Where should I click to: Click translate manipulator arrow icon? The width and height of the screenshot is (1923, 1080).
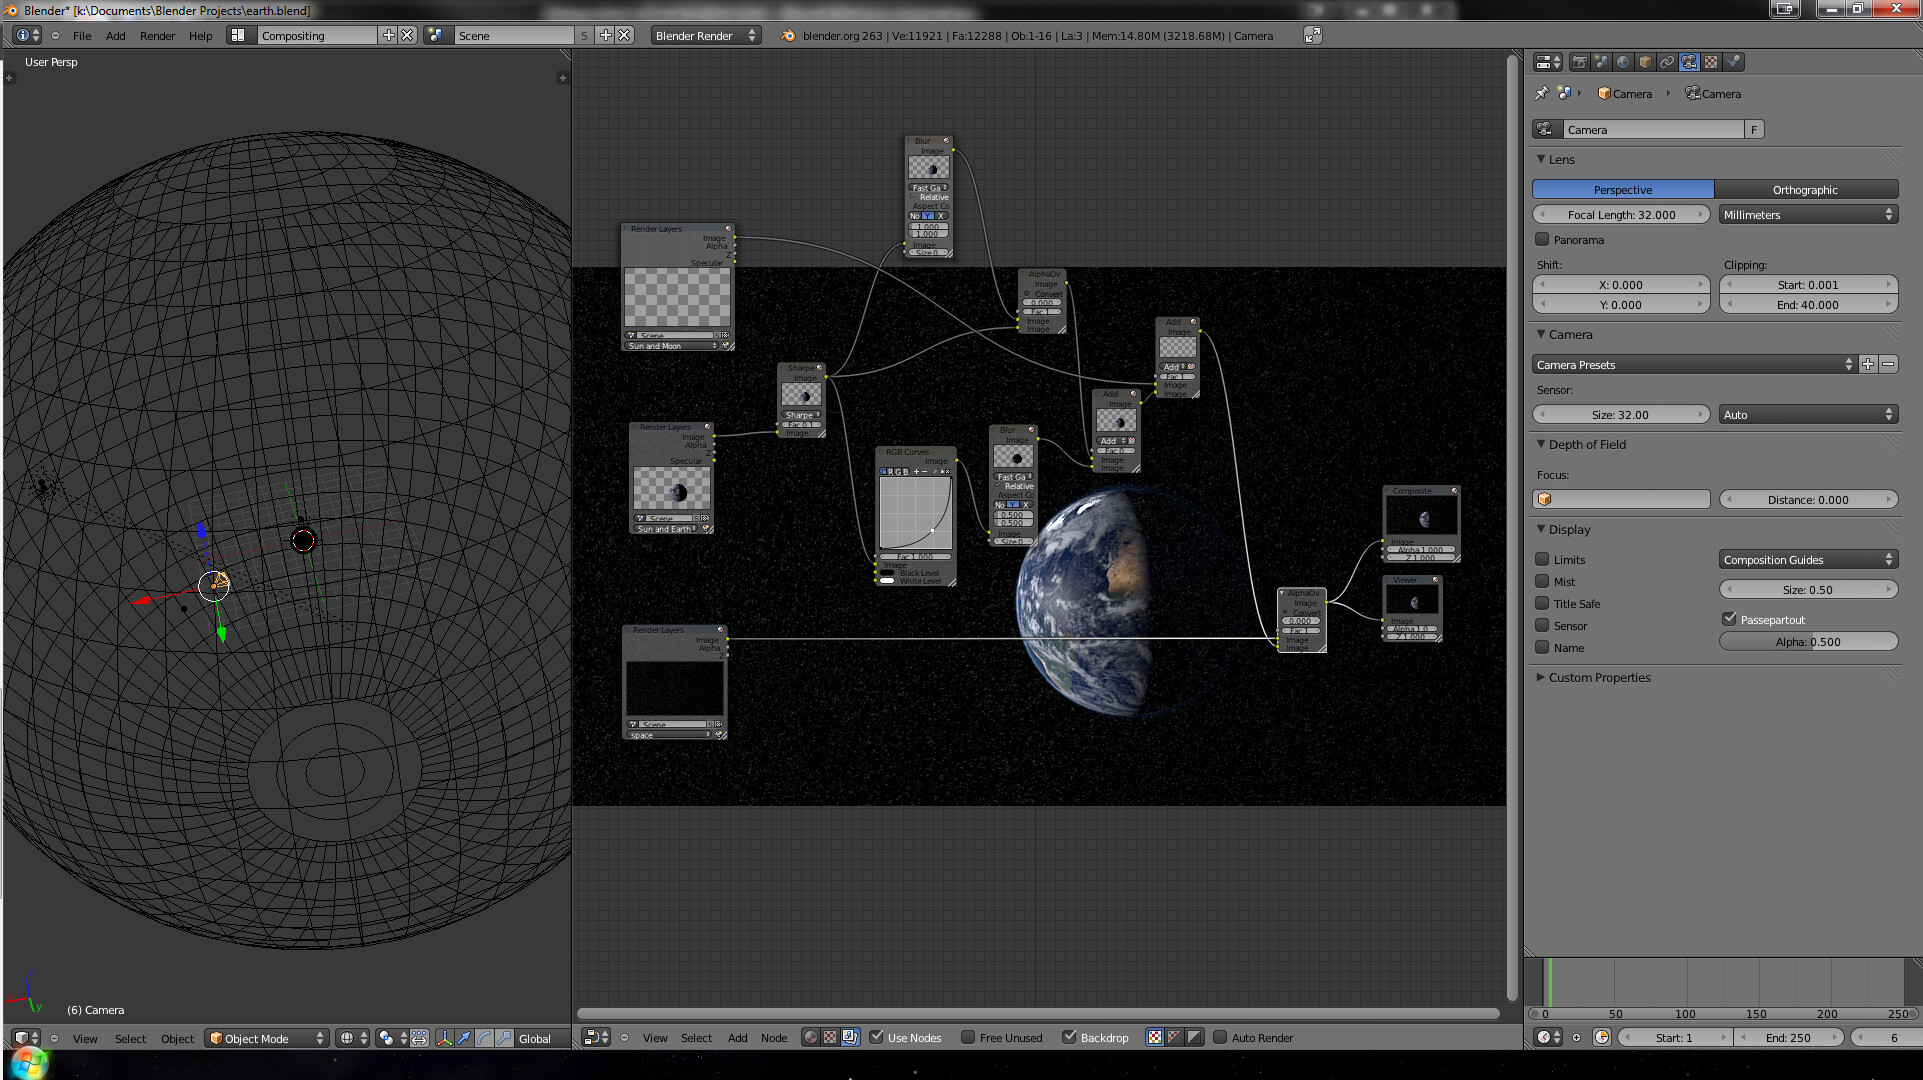click(464, 1038)
